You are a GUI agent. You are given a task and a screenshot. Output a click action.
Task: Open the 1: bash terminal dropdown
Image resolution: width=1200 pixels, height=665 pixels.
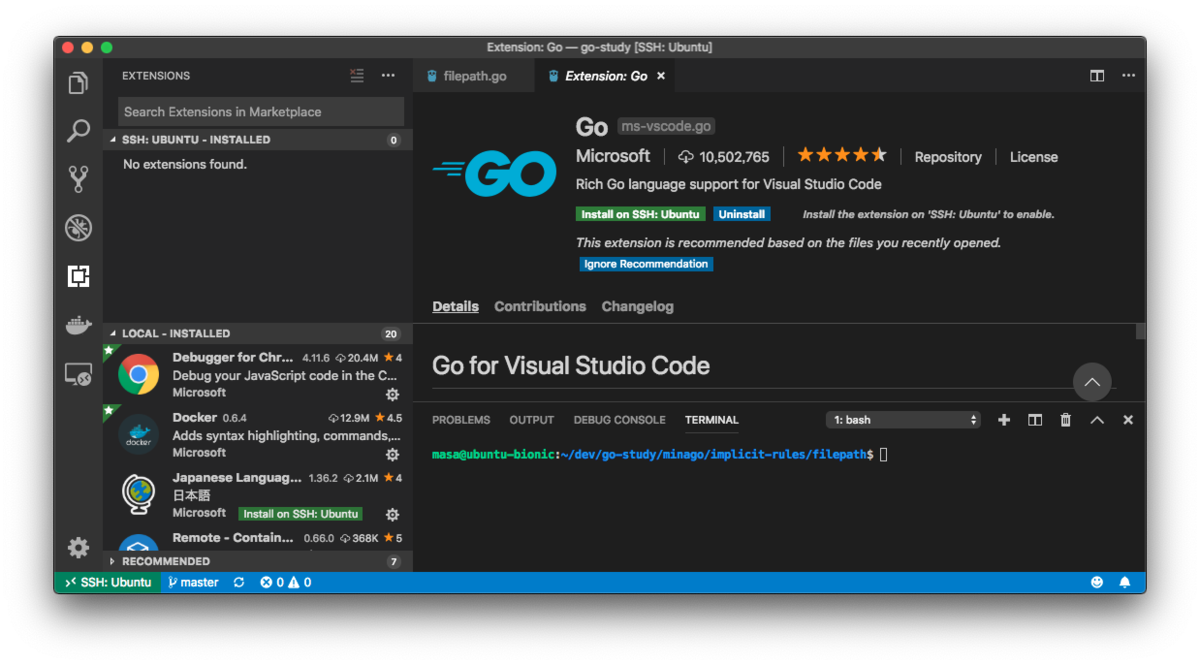[903, 420]
